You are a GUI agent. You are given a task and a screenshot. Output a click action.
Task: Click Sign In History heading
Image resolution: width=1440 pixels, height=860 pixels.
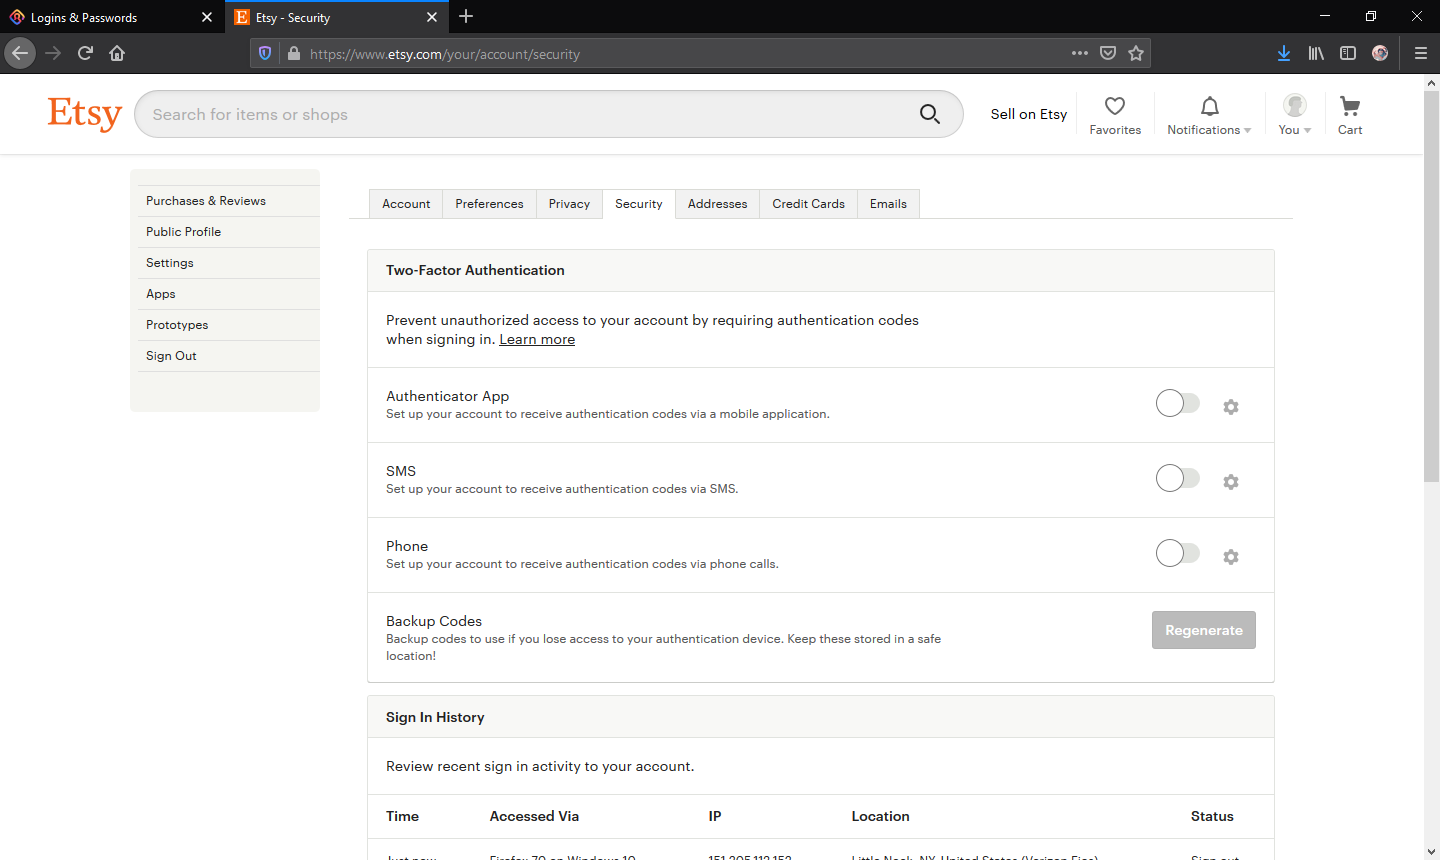tap(435, 717)
